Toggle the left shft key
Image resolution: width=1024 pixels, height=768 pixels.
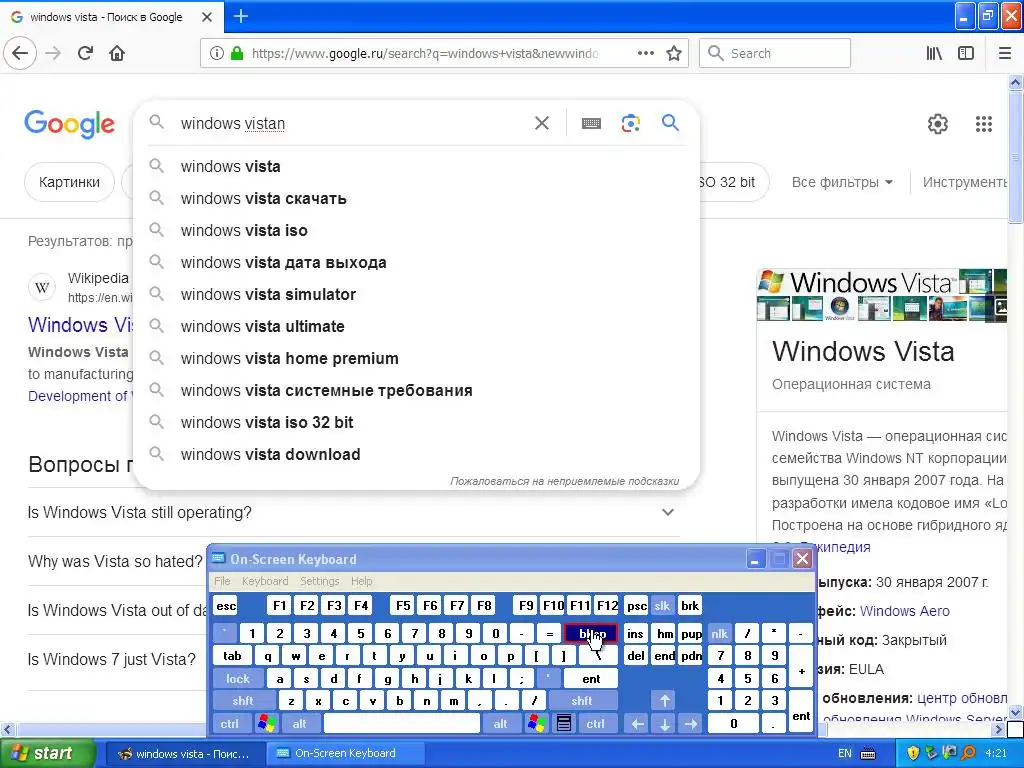click(243, 701)
